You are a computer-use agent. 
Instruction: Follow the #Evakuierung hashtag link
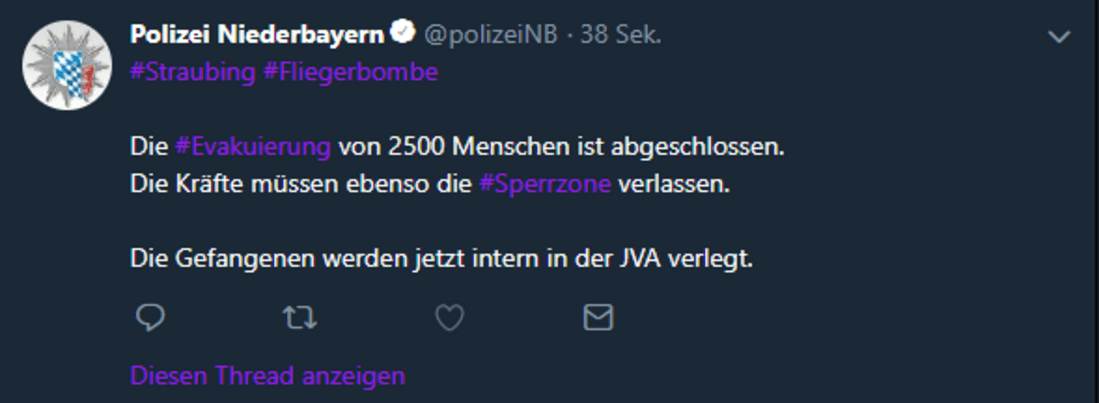point(253,148)
